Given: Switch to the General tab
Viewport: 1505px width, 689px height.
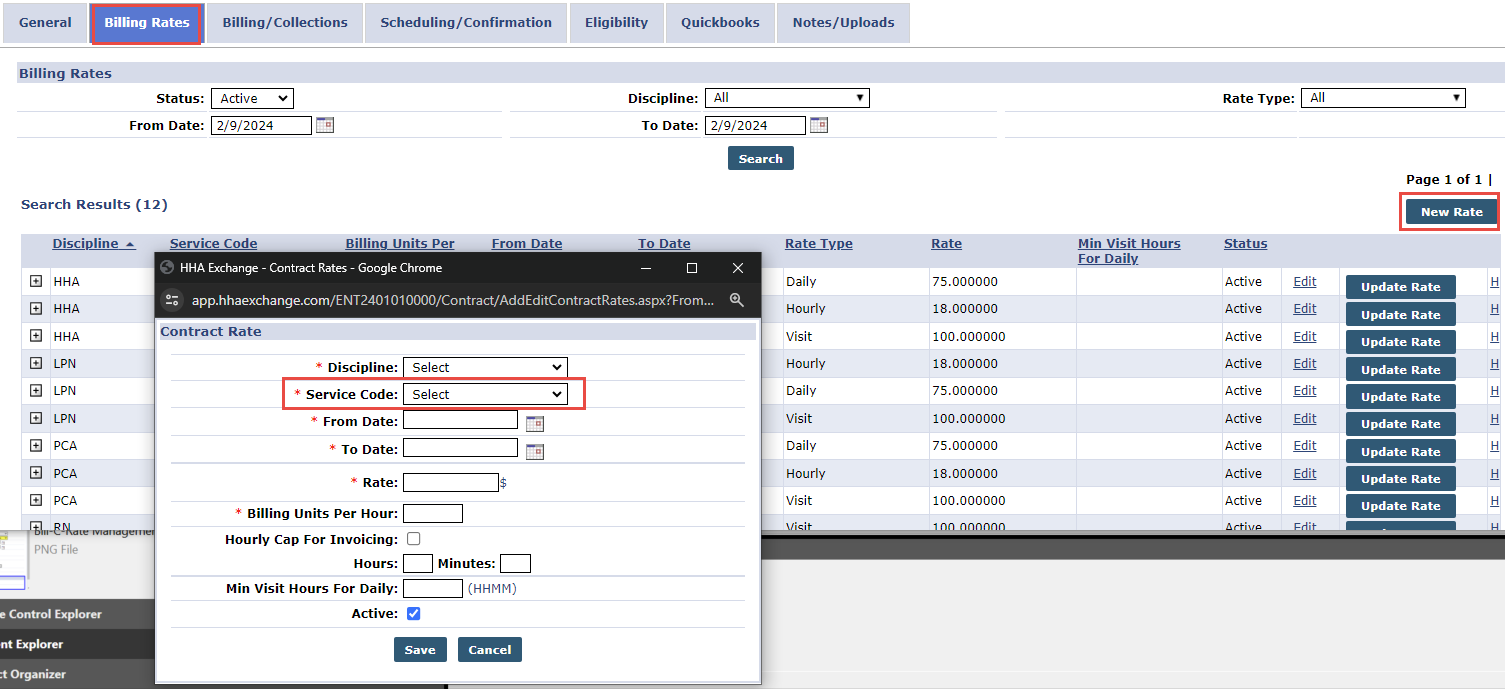Looking at the screenshot, I should pos(45,22).
